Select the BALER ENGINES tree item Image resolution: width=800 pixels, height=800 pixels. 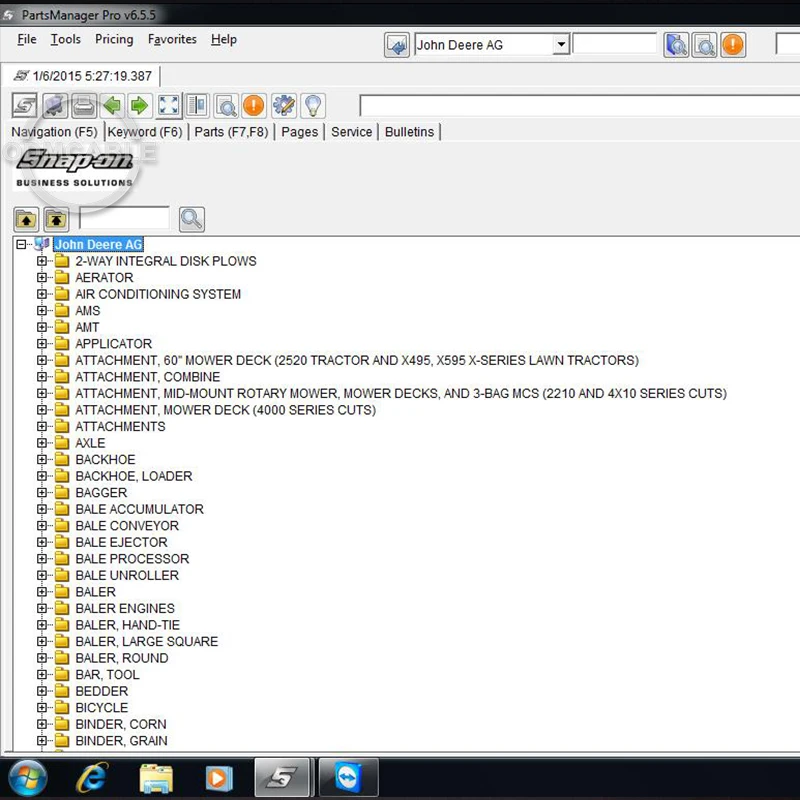pos(124,608)
